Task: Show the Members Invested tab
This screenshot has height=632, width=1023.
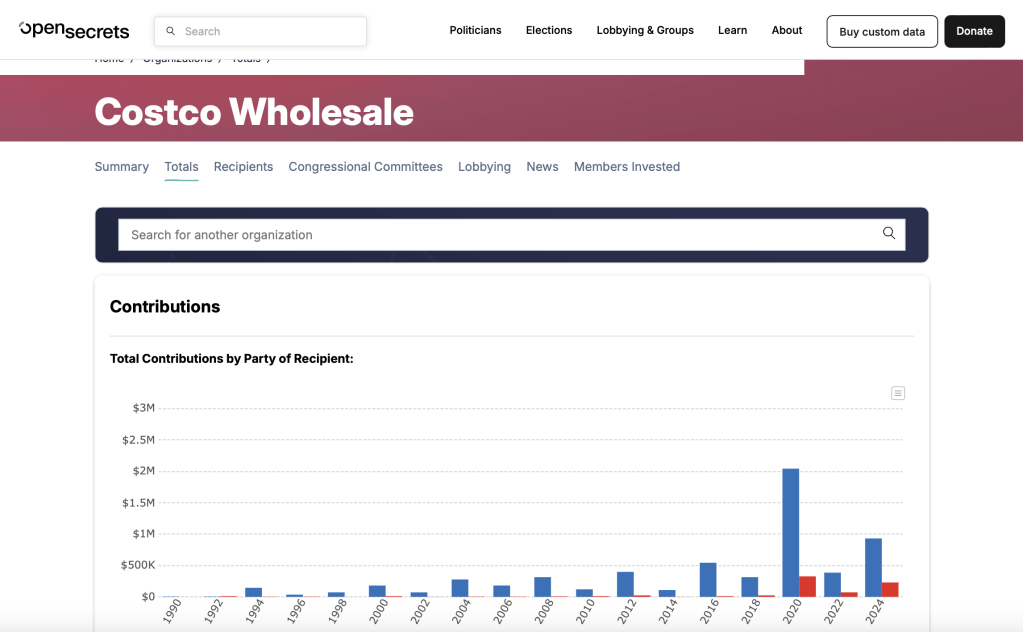Action: click(x=626, y=167)
